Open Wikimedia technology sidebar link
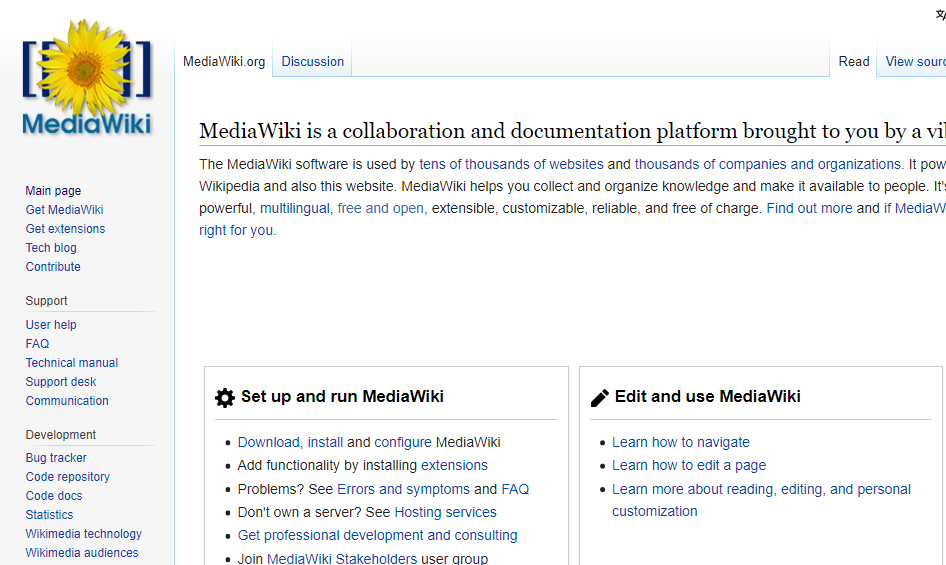The width and height of the screenshot is (946, 565). coord(84,534)
